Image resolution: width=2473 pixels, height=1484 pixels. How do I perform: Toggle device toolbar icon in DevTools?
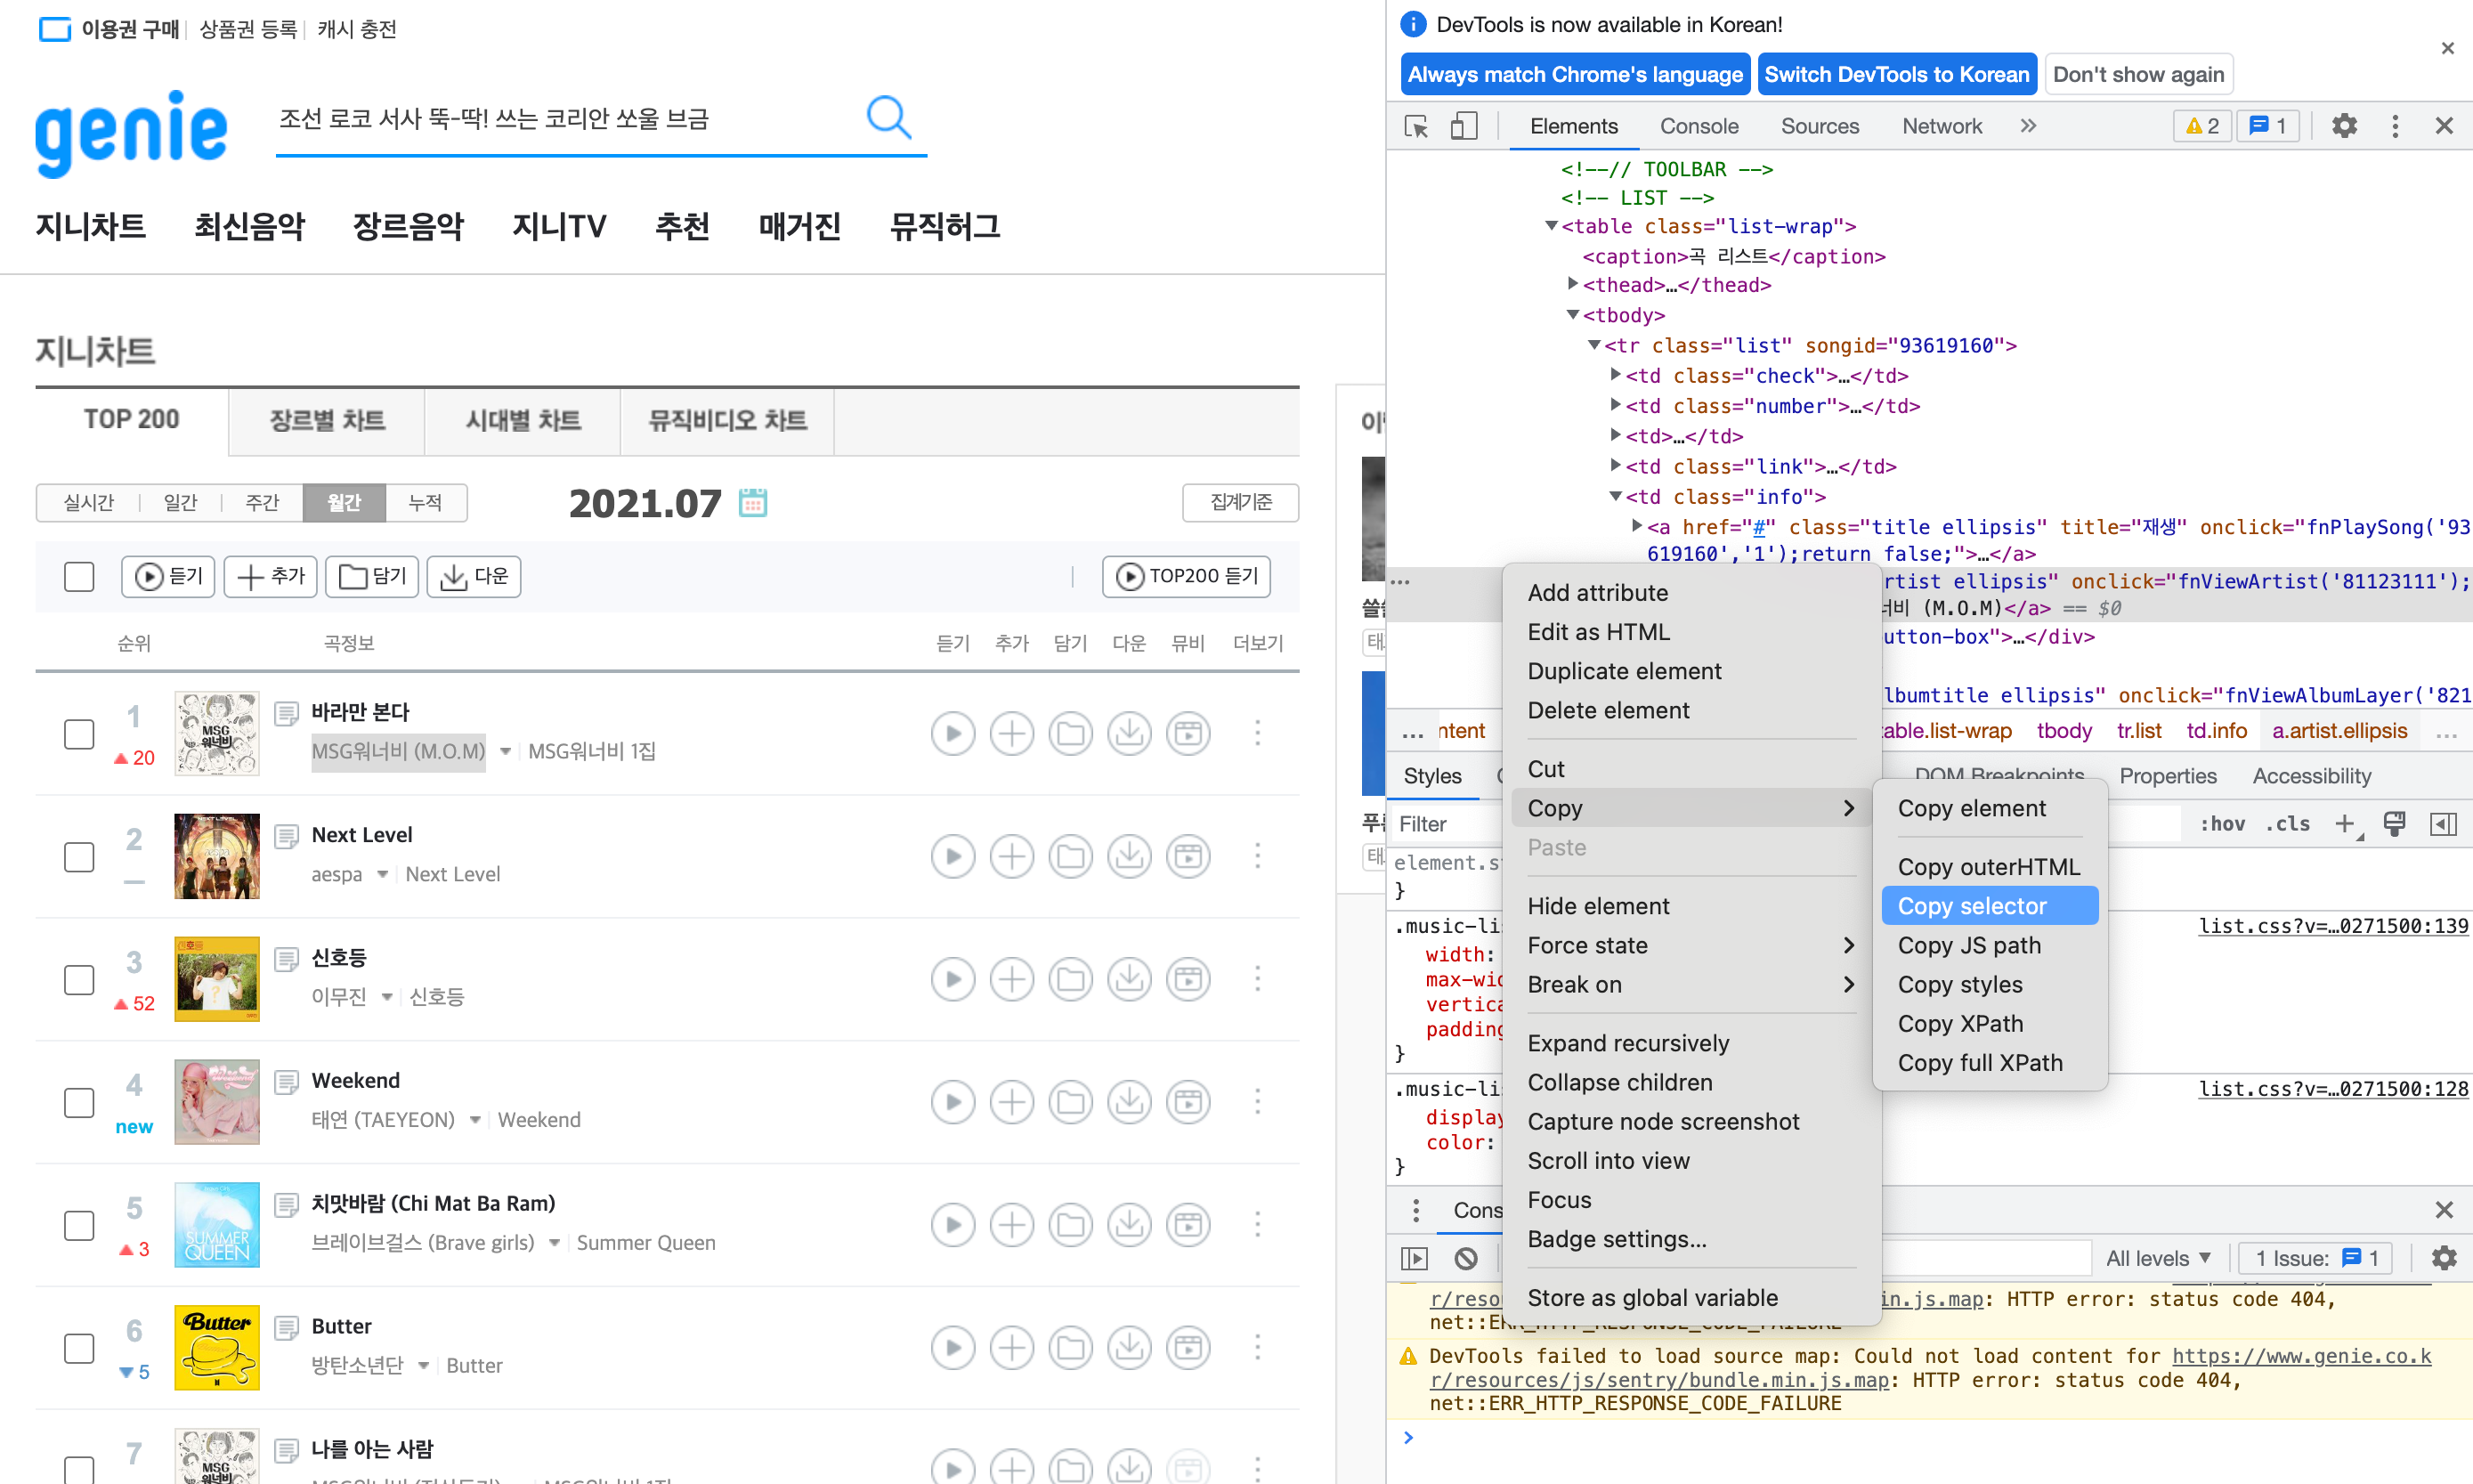(1463, 126)
